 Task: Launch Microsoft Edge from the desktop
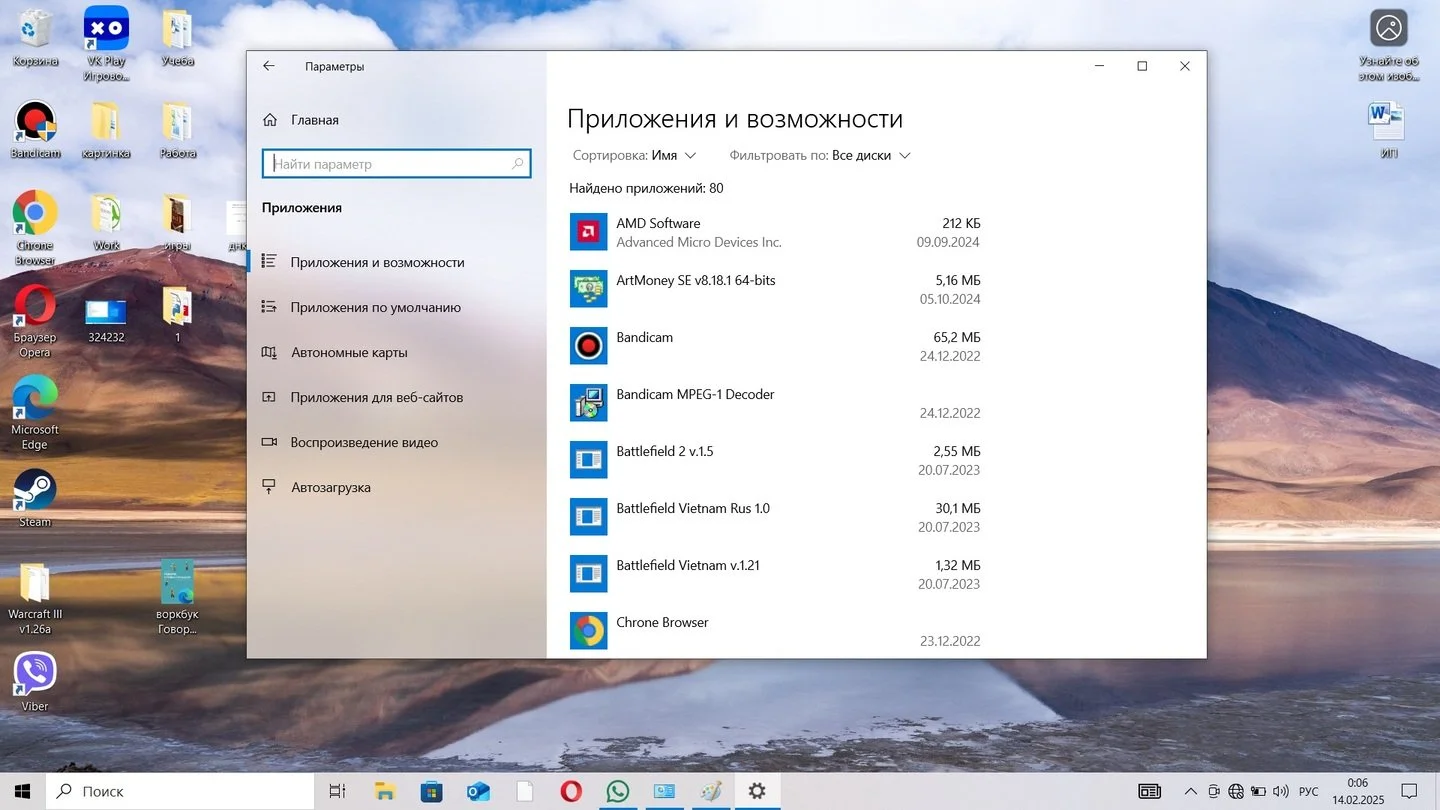[x=35, y=413]
